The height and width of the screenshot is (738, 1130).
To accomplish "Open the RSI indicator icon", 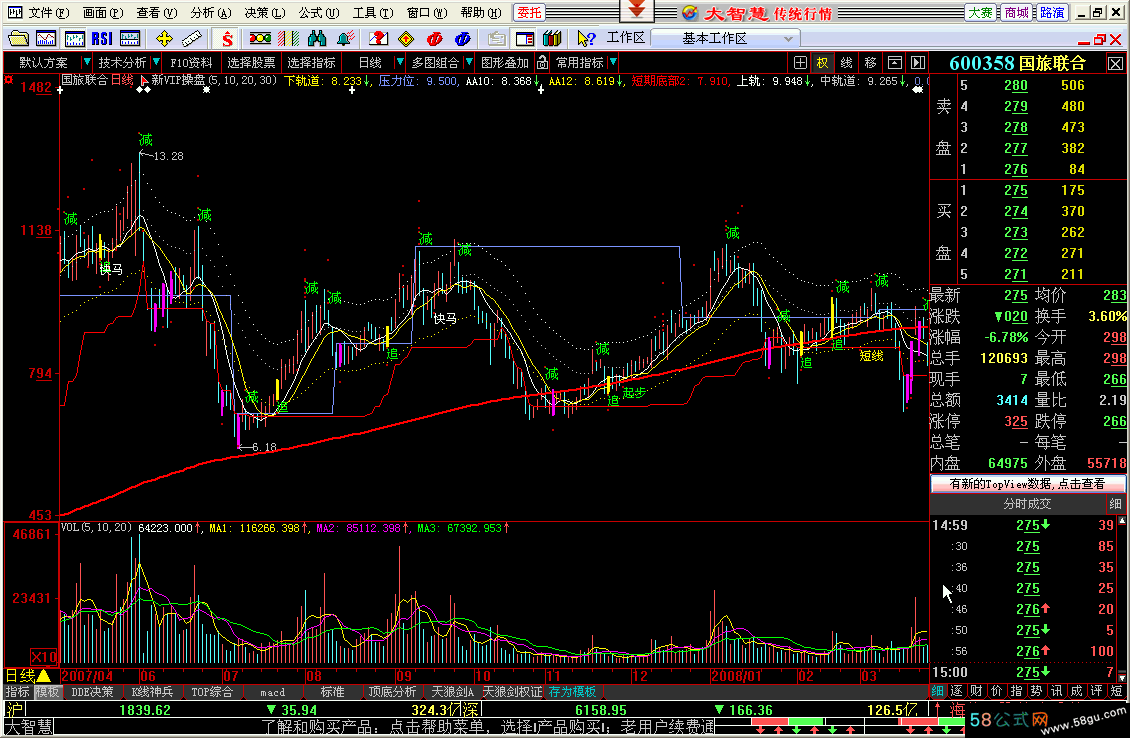I will point(102,38).
